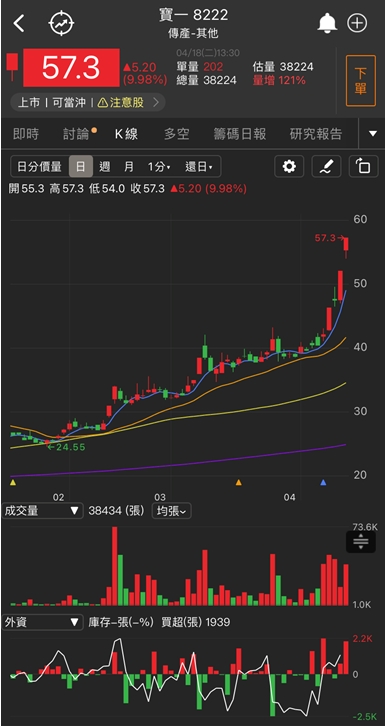
Task: Open the 均張 dropdown
Action: pos(171,511)
